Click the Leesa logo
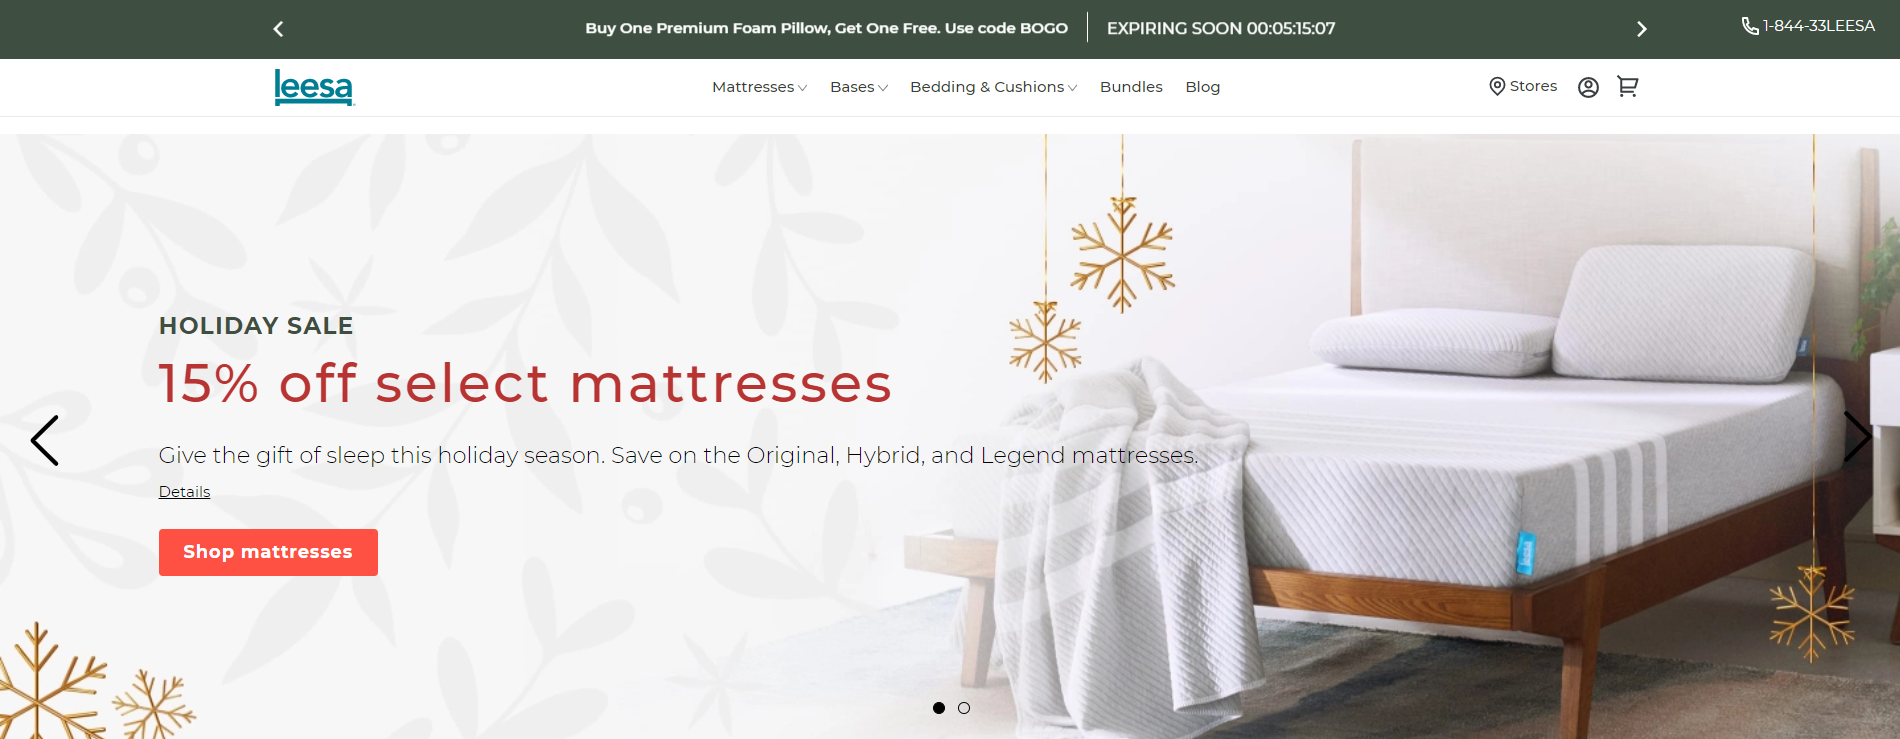Image resolution: width=1900 pixels, height=739 pixels. (x=314, y=87)
